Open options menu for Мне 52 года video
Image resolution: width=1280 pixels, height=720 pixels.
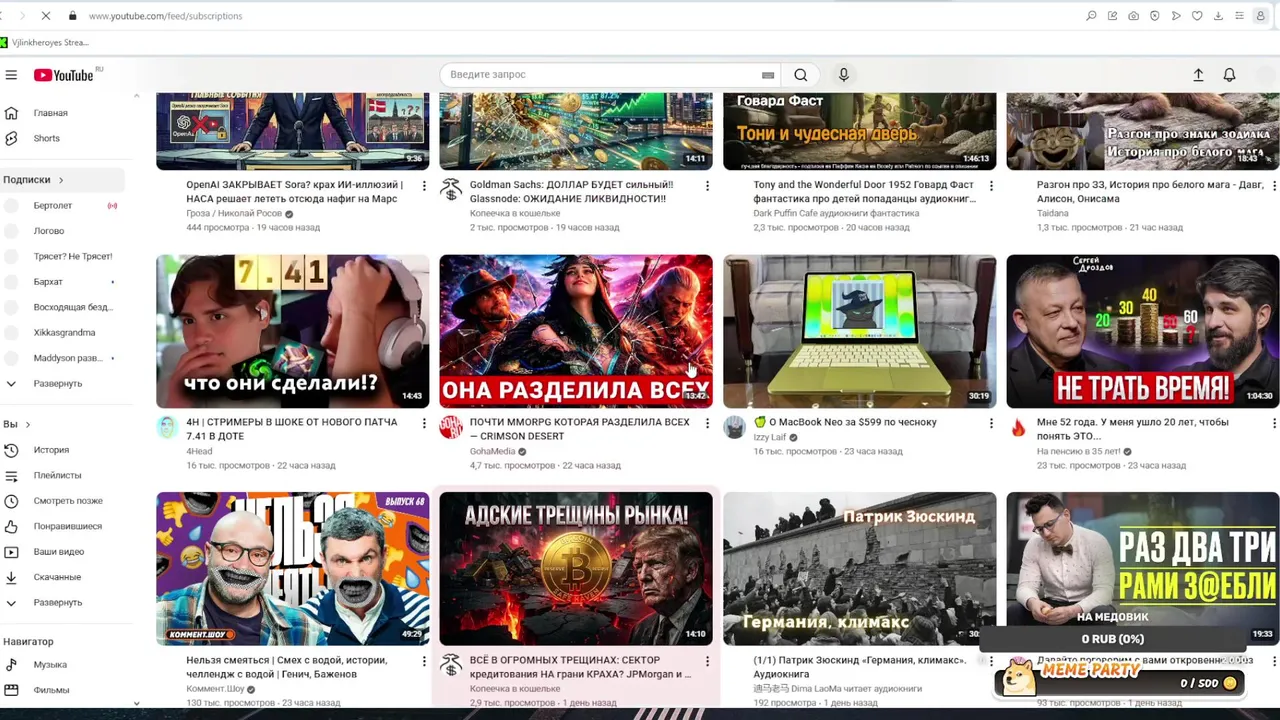pyautogui.click(x=1274, y=424)
